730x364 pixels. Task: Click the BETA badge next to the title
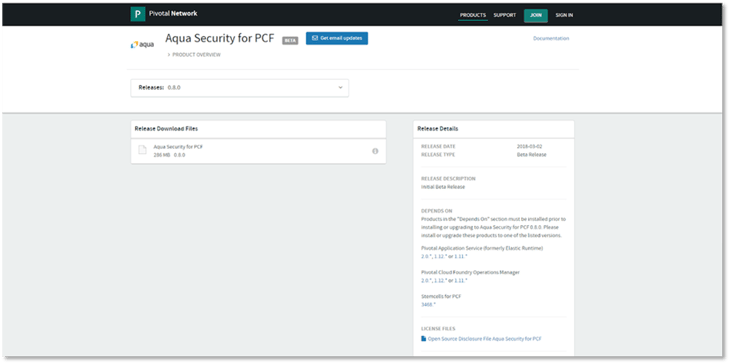[x=290, y=40]
